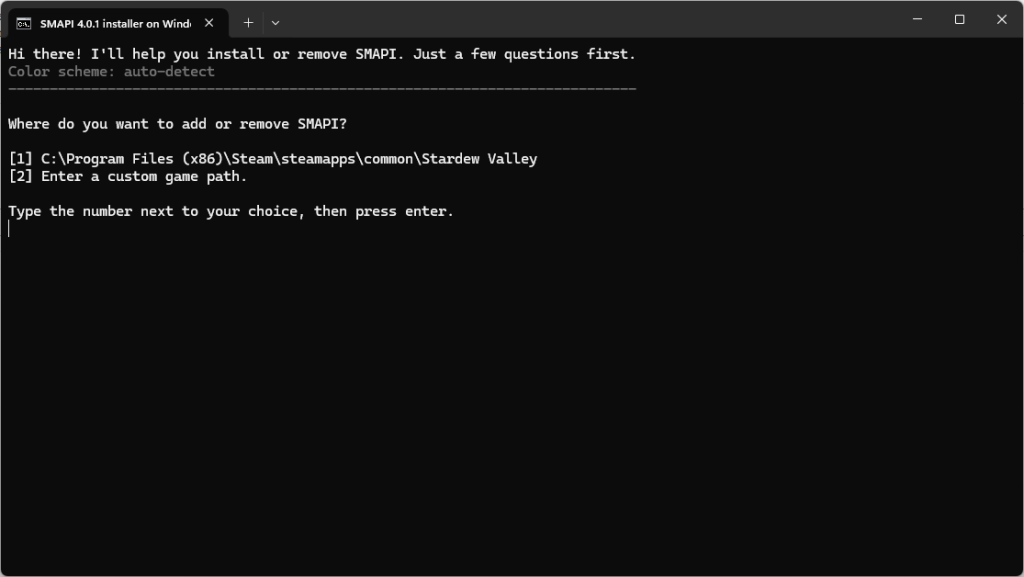Click the instruction to type a number

click(x=230, y=211)
